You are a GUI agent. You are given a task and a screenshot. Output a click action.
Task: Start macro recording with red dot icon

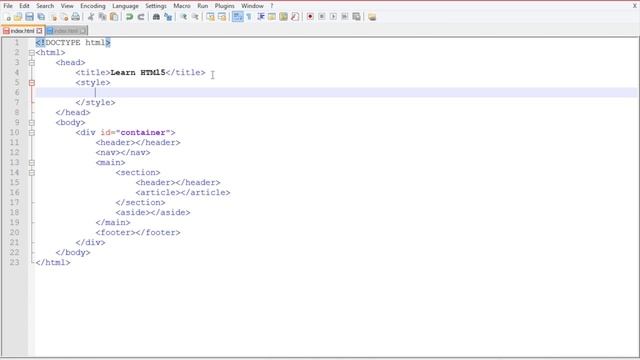(310, 17)
